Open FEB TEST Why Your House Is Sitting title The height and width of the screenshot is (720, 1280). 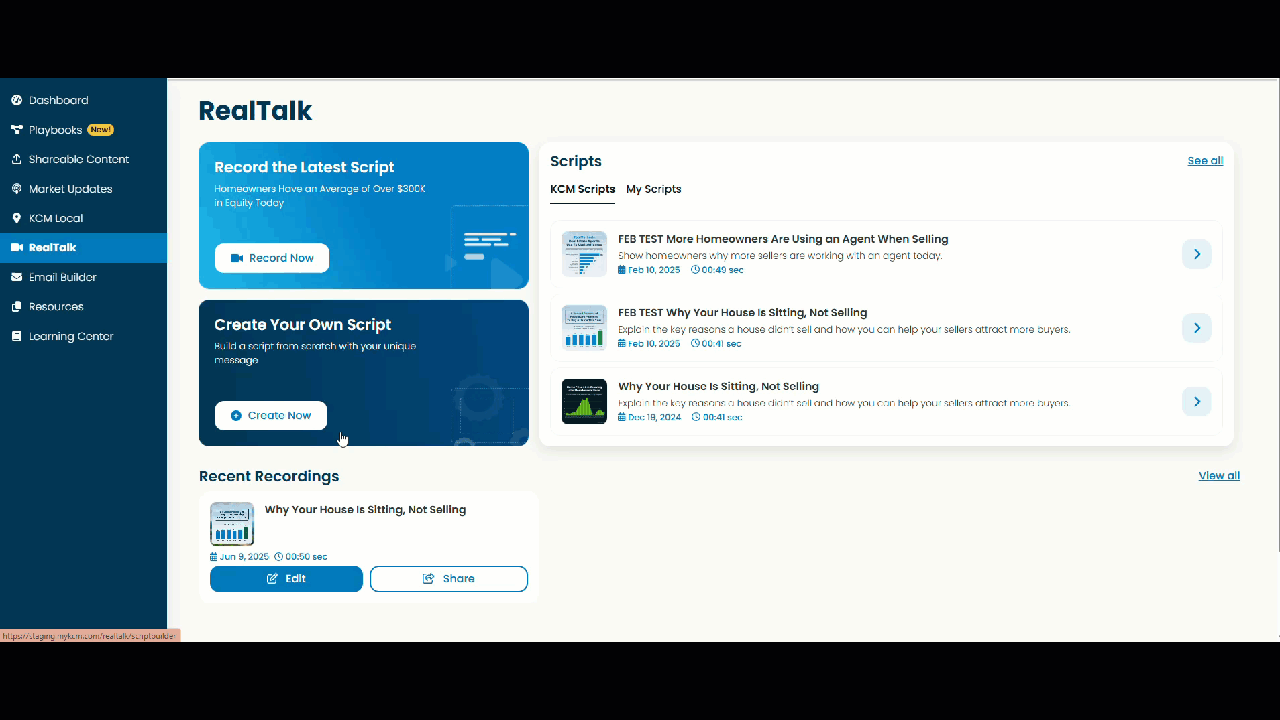point(743,312)
